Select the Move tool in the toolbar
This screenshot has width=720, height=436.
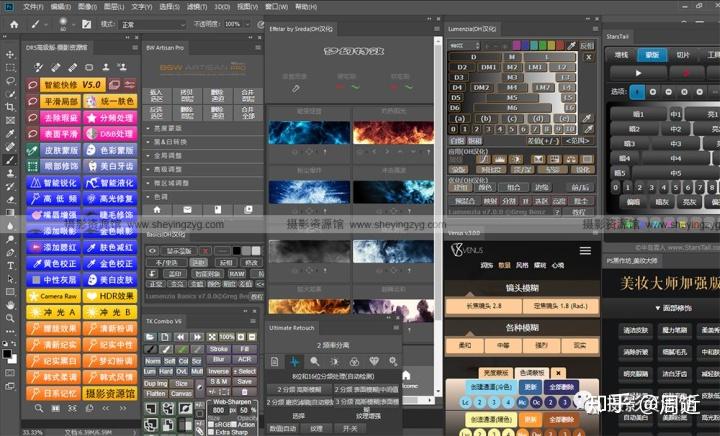pos(10,55)
